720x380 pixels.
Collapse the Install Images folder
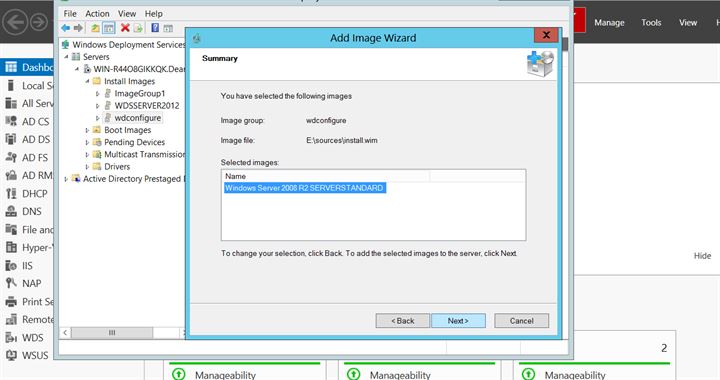click(x=87, y=81)
